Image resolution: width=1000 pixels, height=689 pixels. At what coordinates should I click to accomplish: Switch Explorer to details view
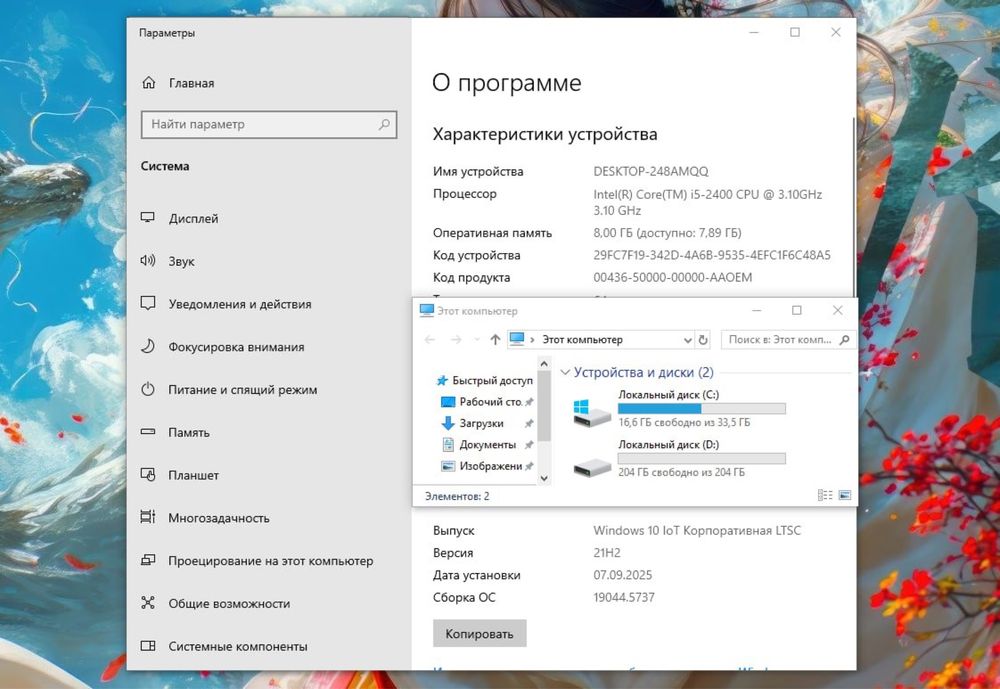coord(825,495)
